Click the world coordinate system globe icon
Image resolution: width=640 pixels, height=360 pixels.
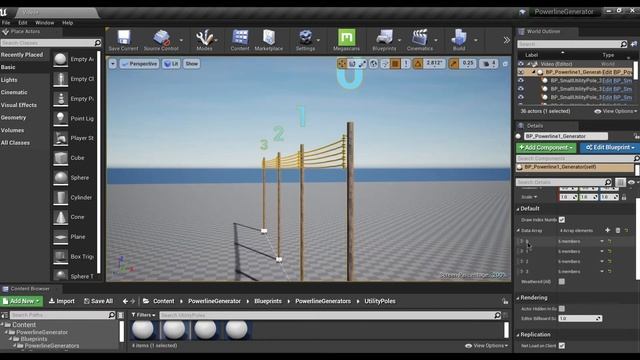pos(373,64)
